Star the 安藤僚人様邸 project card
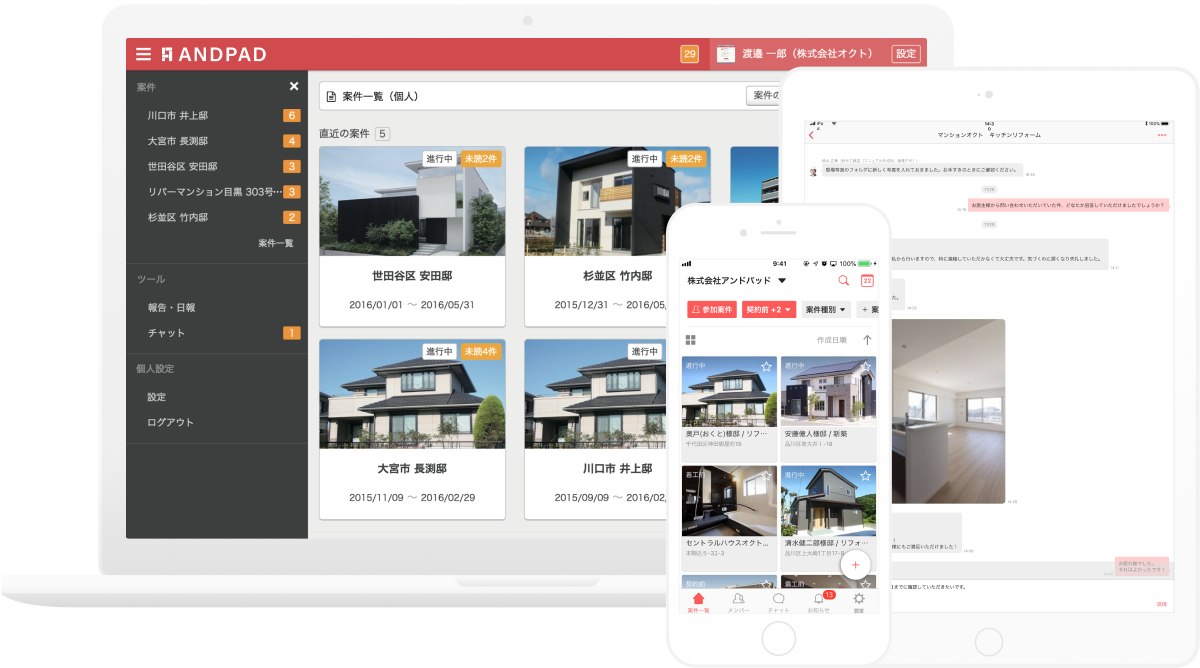Viewport: 1200px width, 668px height. coord(865,367)
